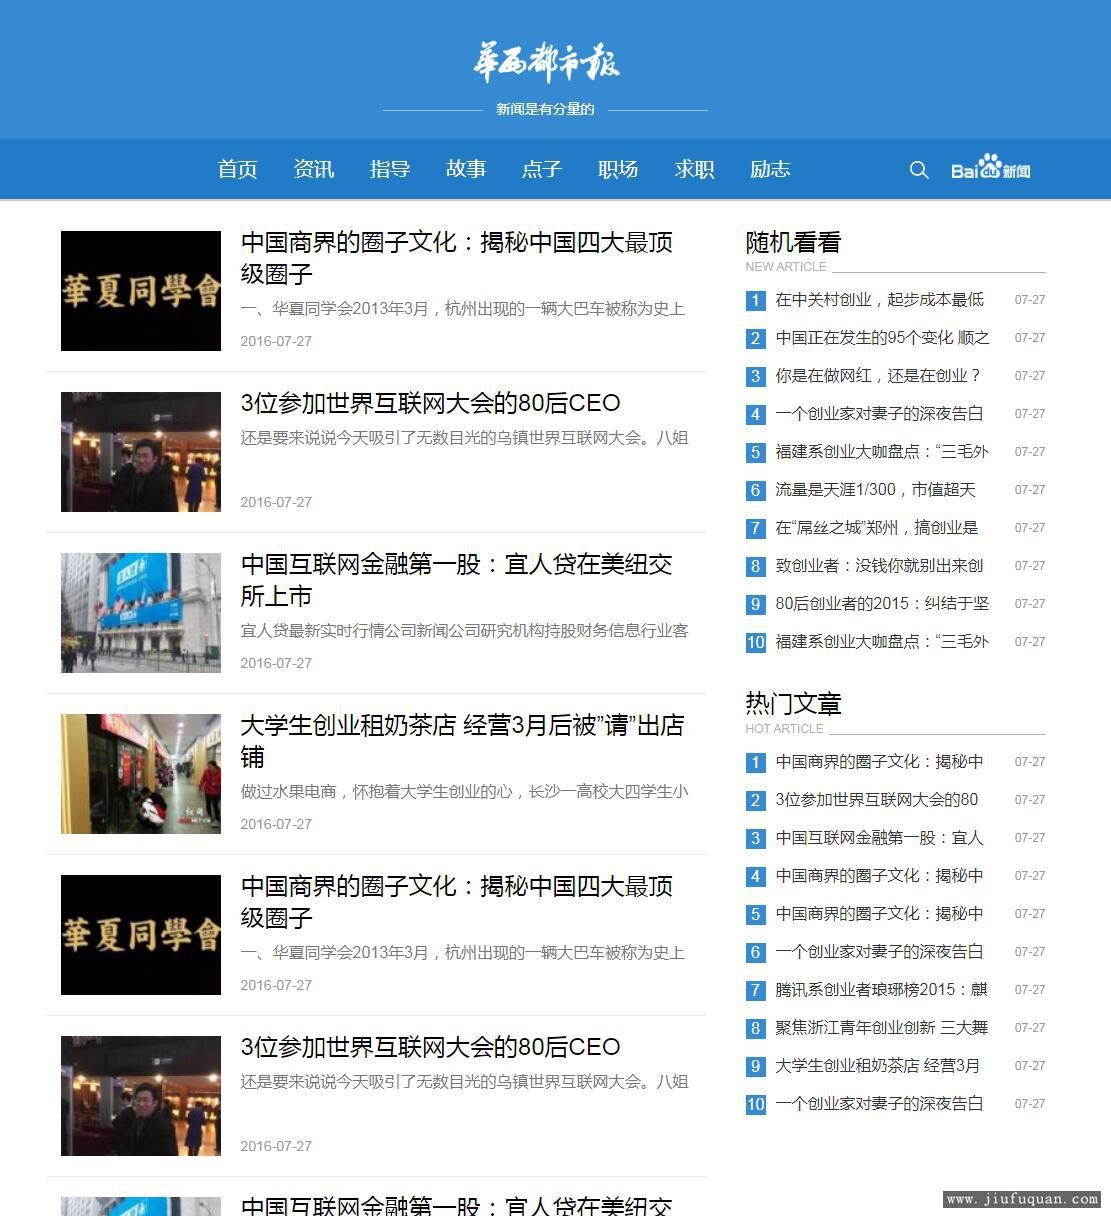Open hot article 聚焦浙江青年创业创新 三大舞
The height and width of the screenshot is (1216, 1111).
coord(881,1027)
